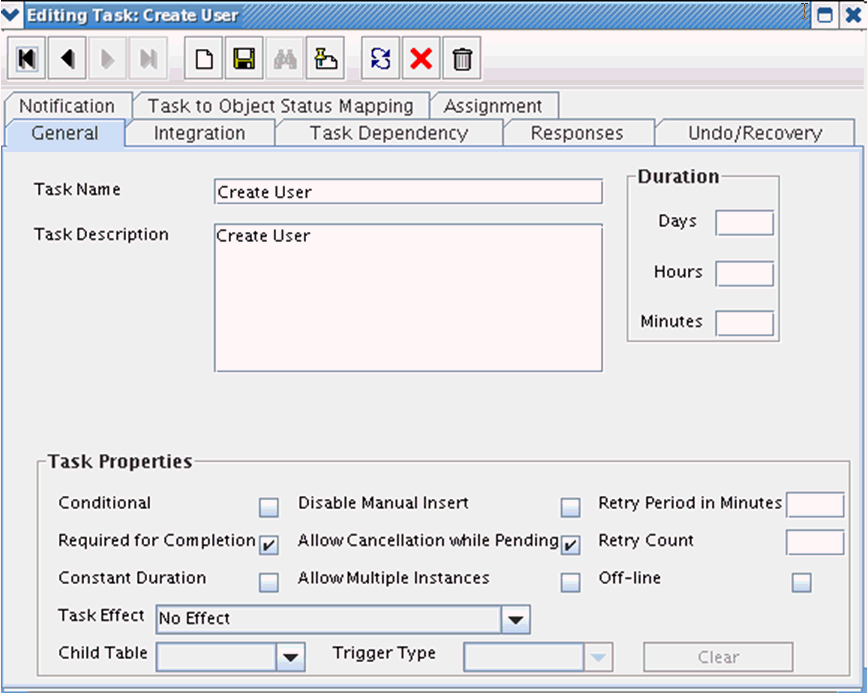Screen dimensions: 868x693
Task: Go to previous record arrow
Action: pos(67,58)
